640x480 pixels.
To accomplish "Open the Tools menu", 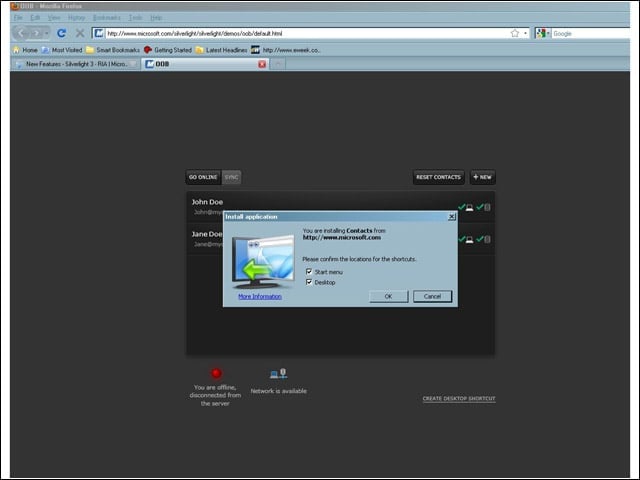I will pos(136,18).
